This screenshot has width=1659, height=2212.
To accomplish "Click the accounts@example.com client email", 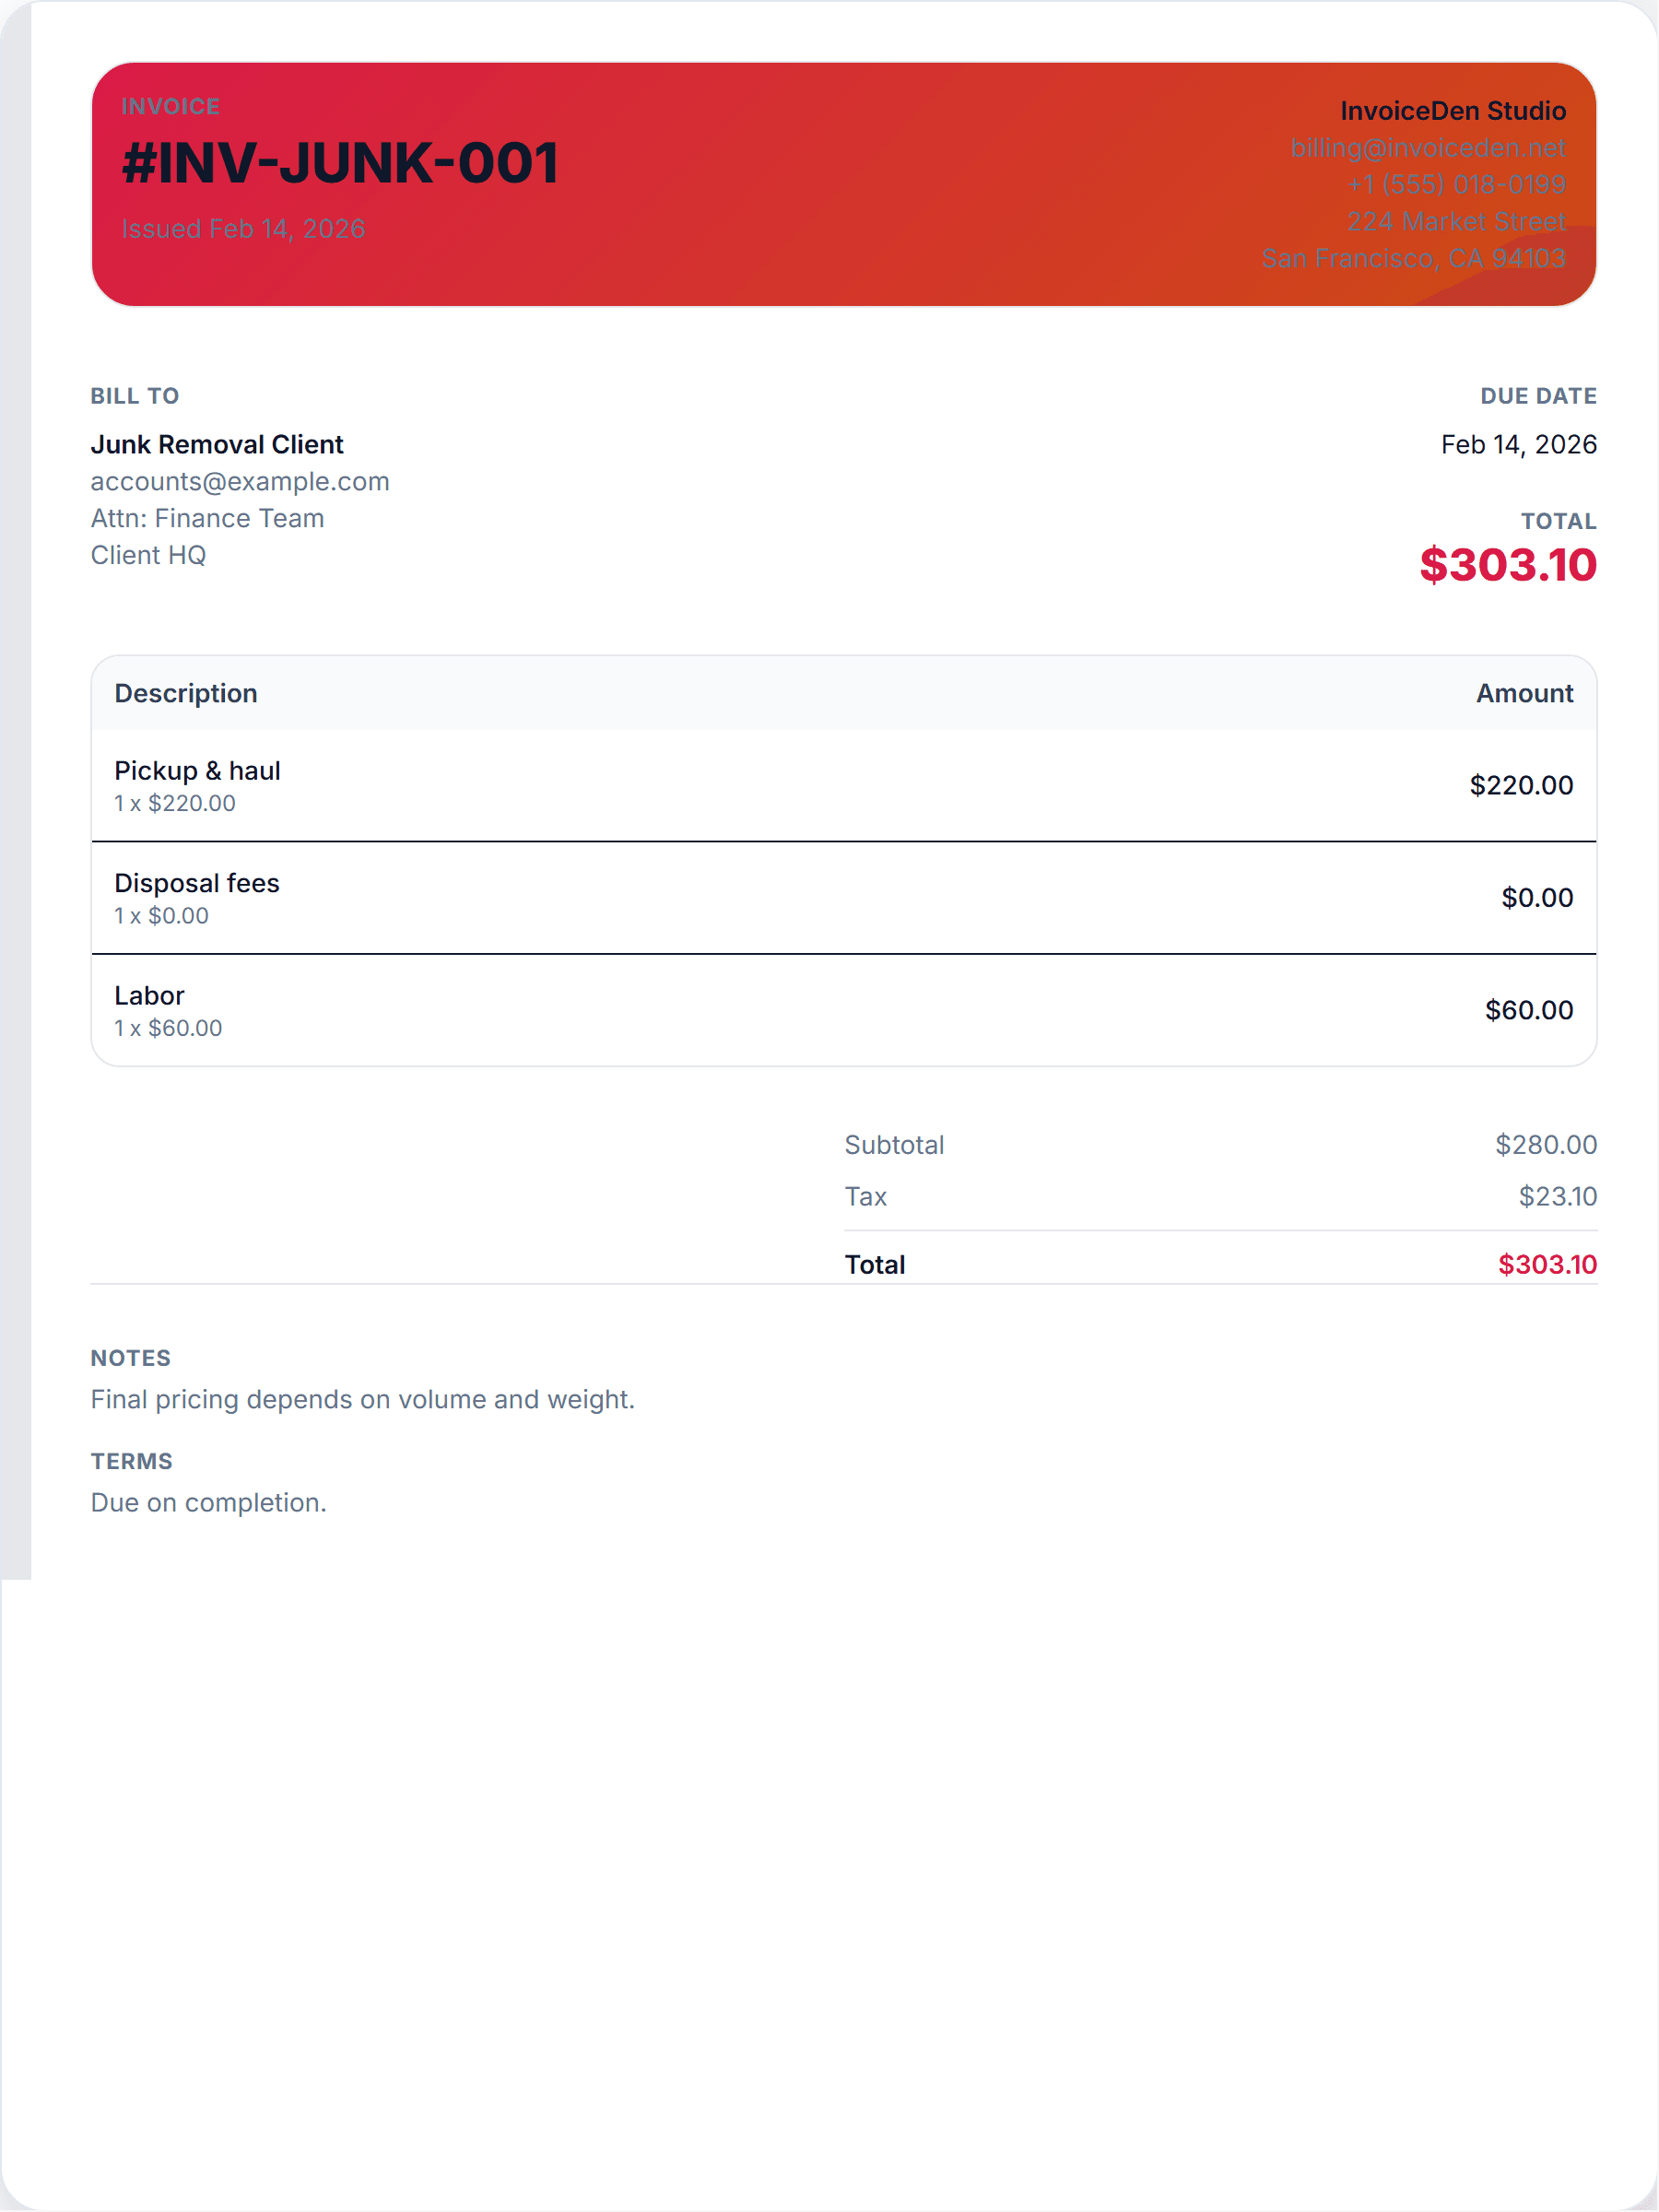I will click(x=240, y=481).
